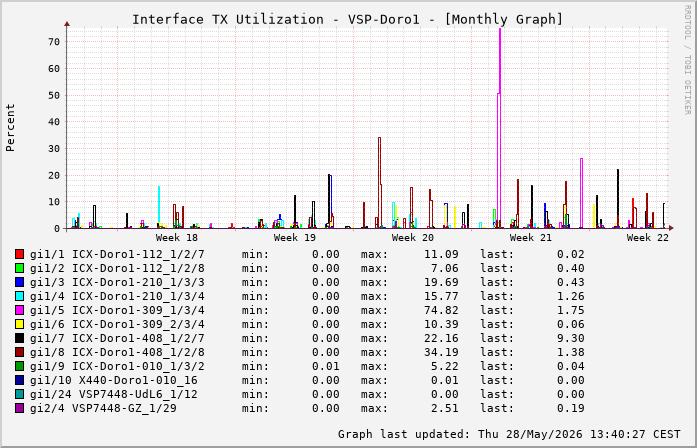Click the dark red 34 percent spike

click(379, 182)
